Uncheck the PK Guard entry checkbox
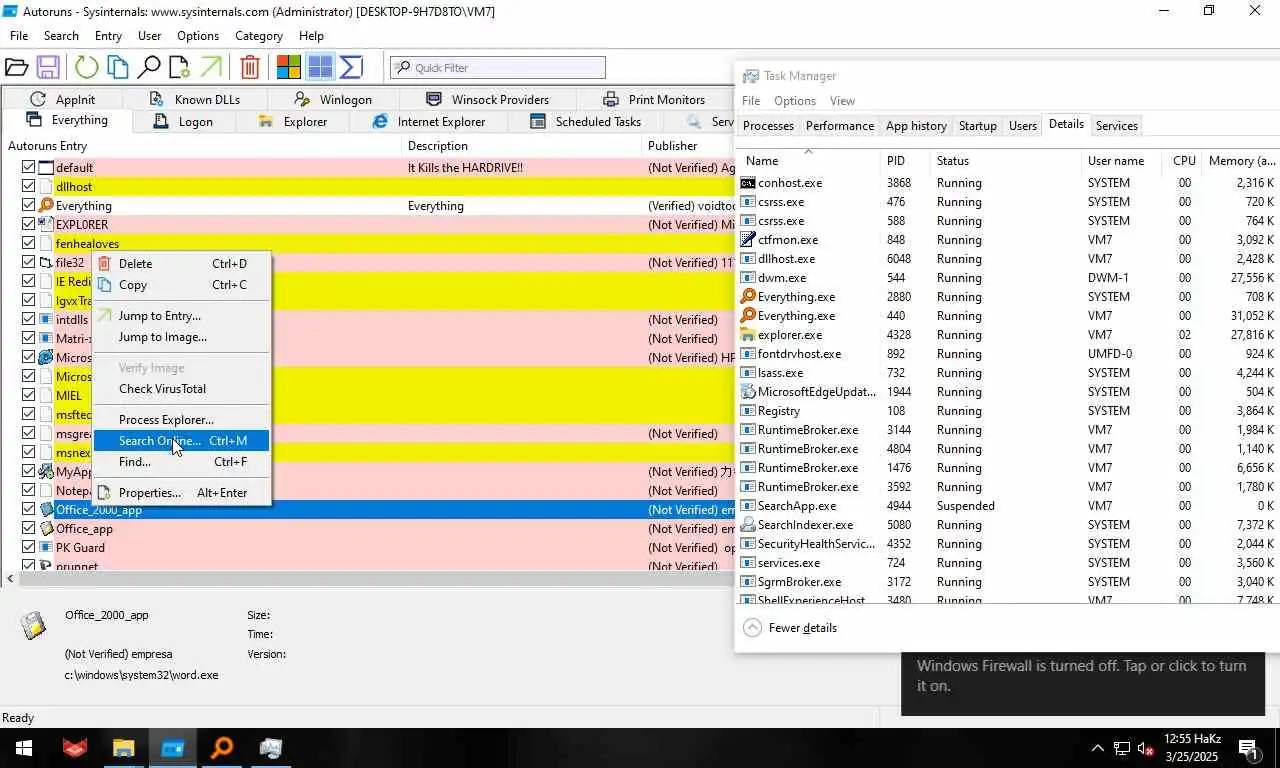This screenshot has width=1280, height=768. (x=28, y=548)
